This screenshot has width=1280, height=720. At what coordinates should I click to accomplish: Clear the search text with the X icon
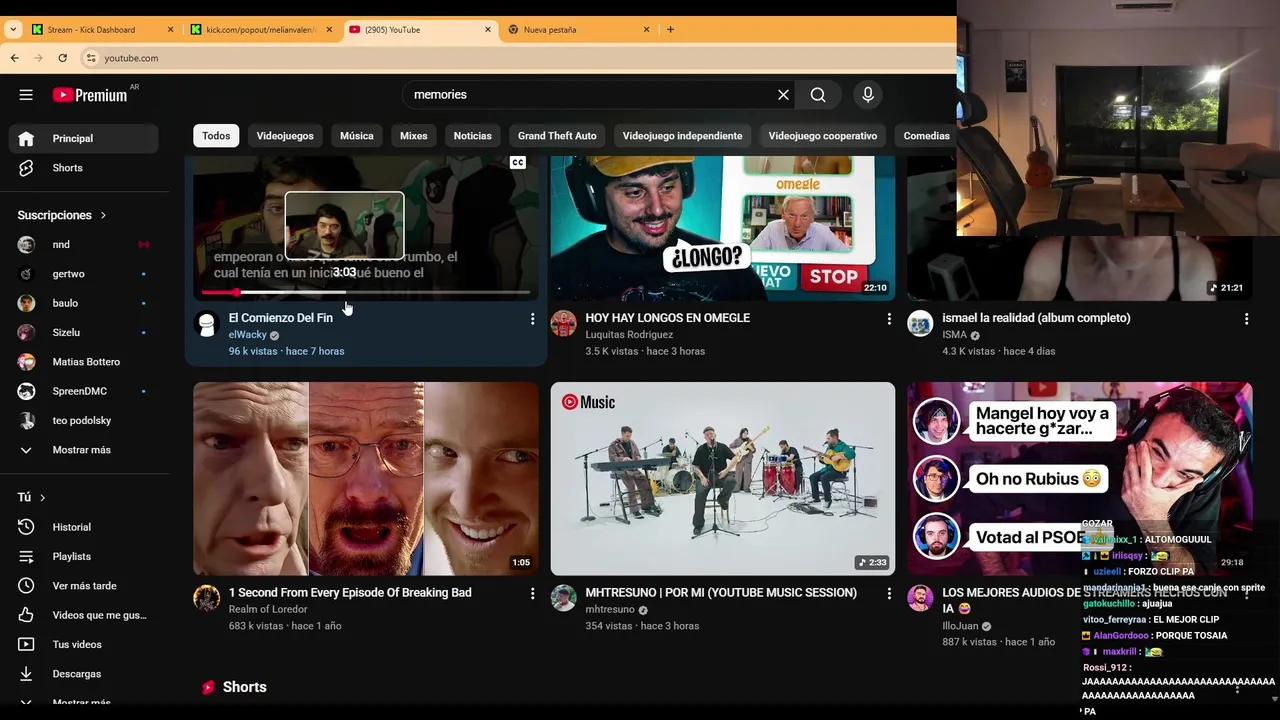tap(783, 95)
